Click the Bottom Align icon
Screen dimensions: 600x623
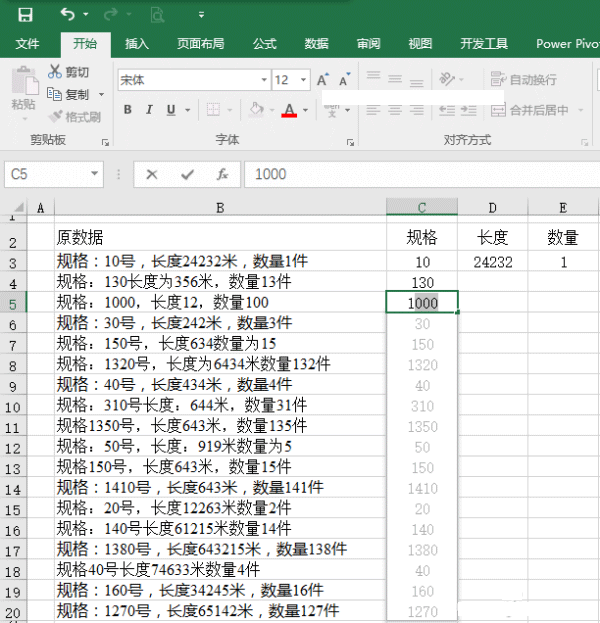(x=416, y=81)
